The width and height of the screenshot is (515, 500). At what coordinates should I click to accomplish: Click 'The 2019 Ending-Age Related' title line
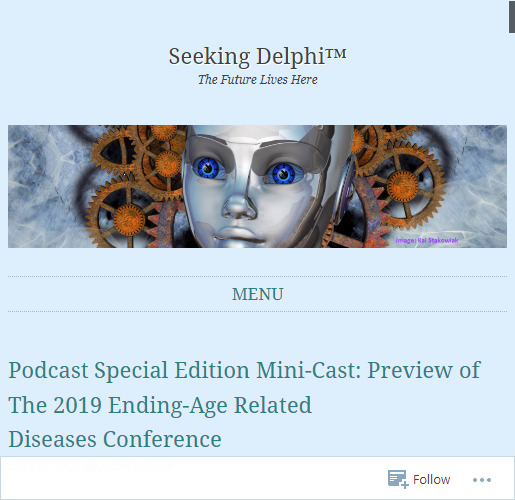pos(160,405)
